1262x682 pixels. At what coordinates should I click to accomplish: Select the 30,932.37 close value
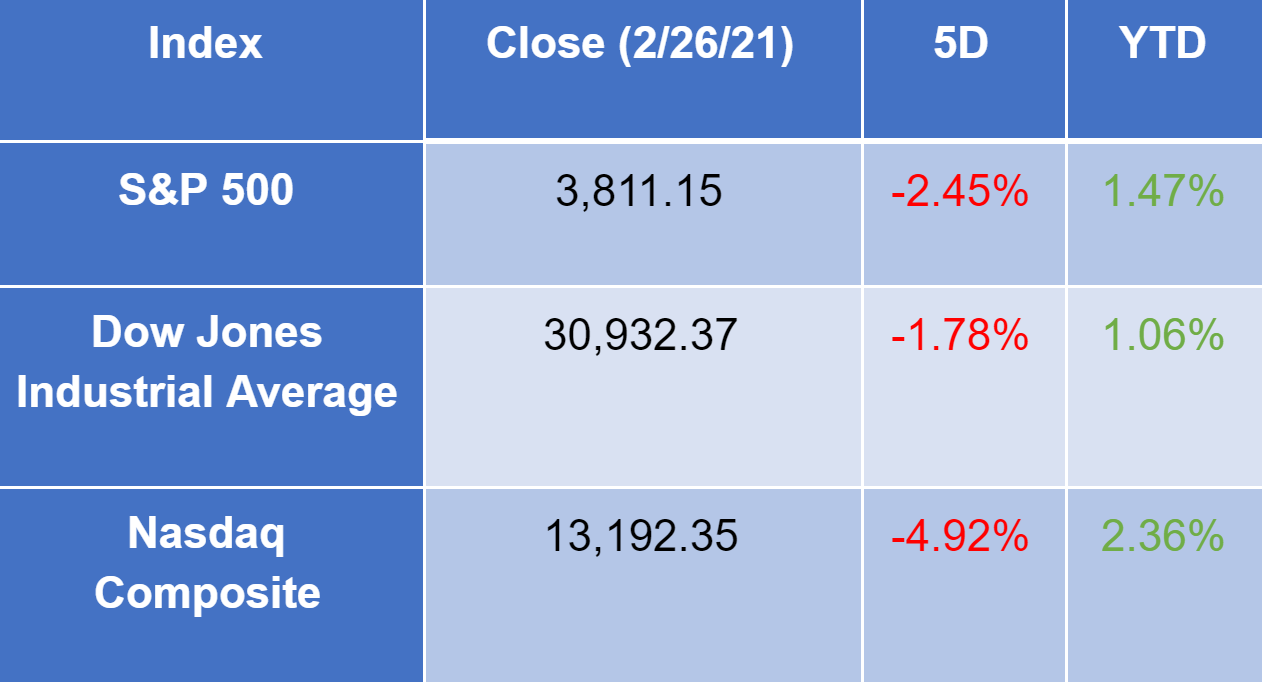(x=640, y=335)
